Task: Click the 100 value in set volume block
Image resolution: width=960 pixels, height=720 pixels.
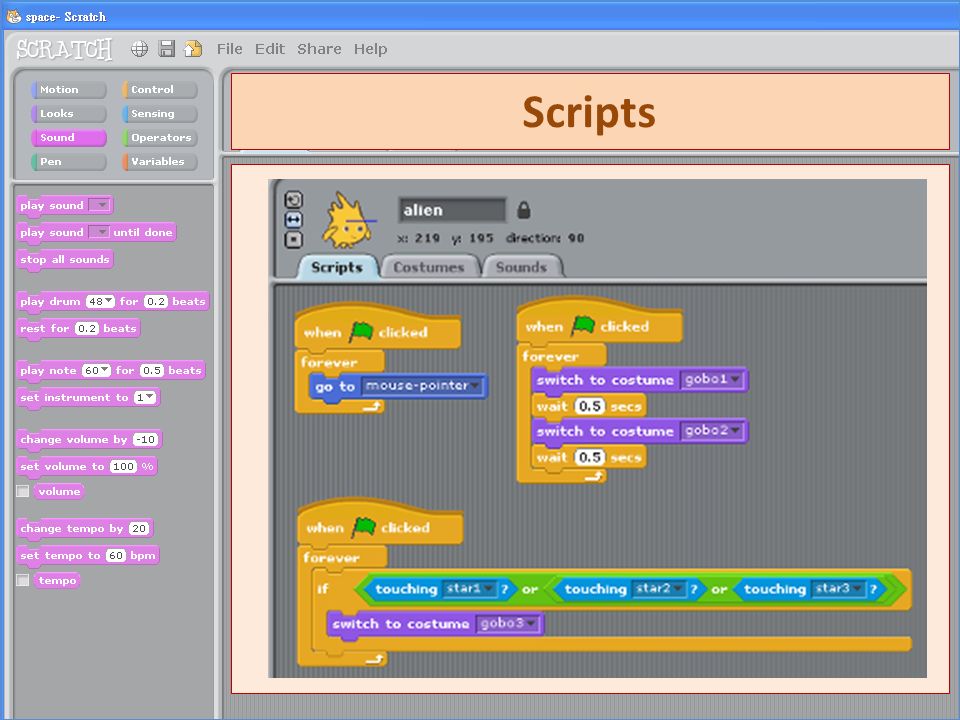Action: [x=123, y=467]
